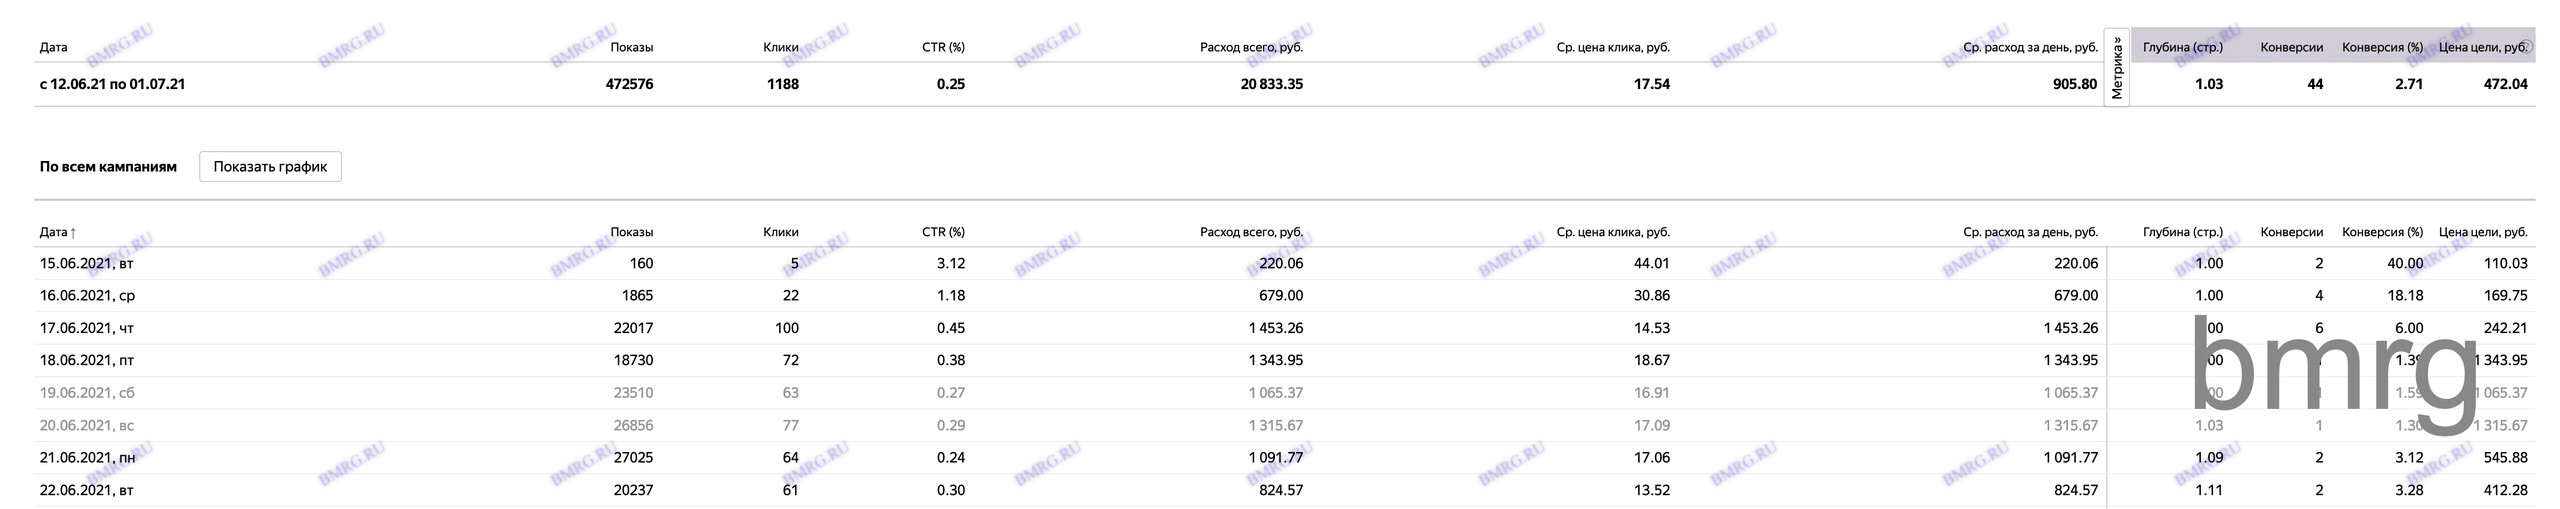Image resolution: width=2560 pixels, height=509 pixels.
Task: Click the help question-mark icon beside Цена цели
Action: tap(2524, 46)
